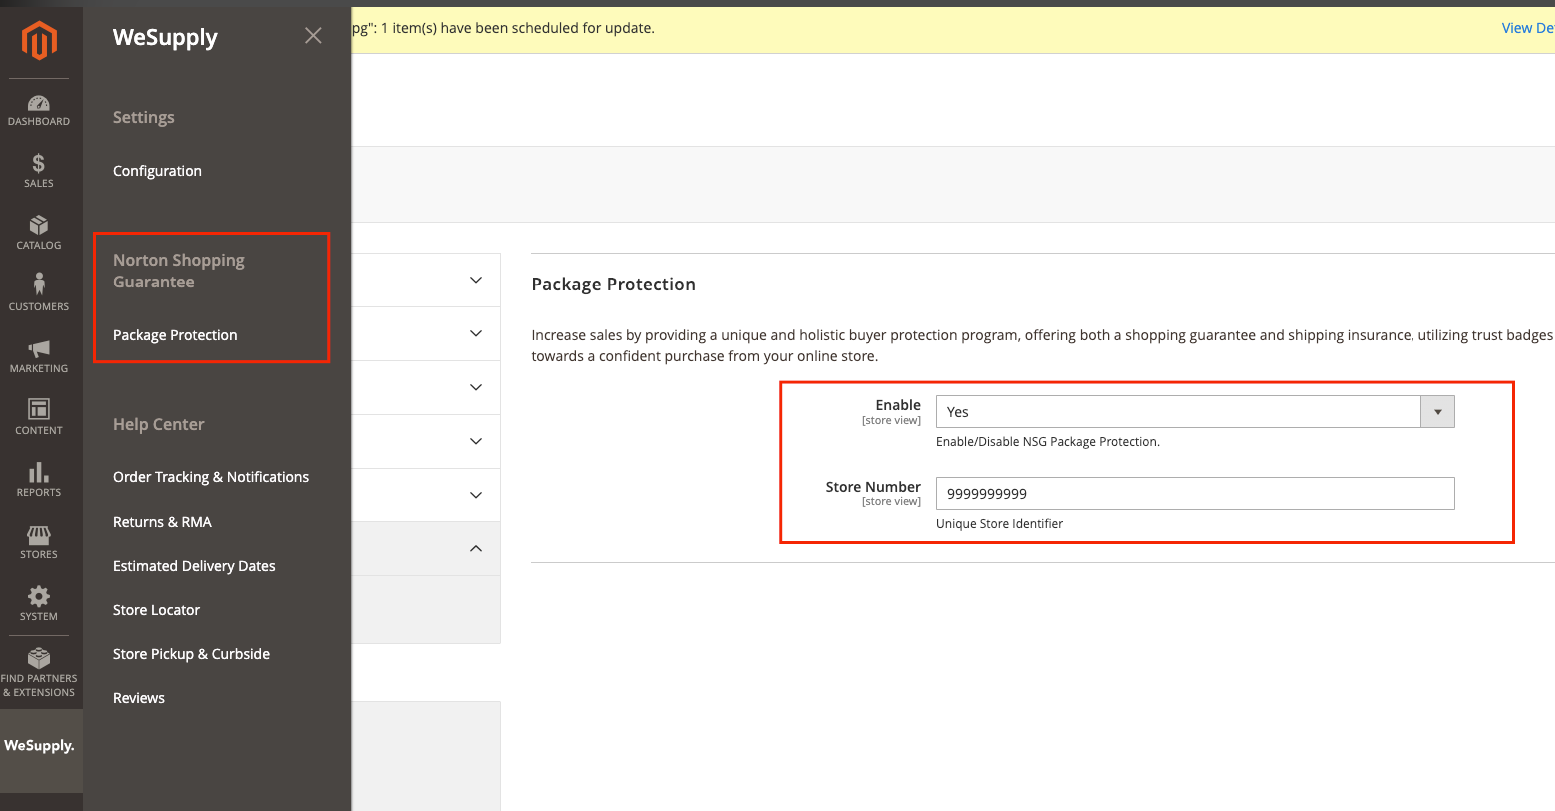Open Order Tracking & Notifications help

click(x=211, y=477)
